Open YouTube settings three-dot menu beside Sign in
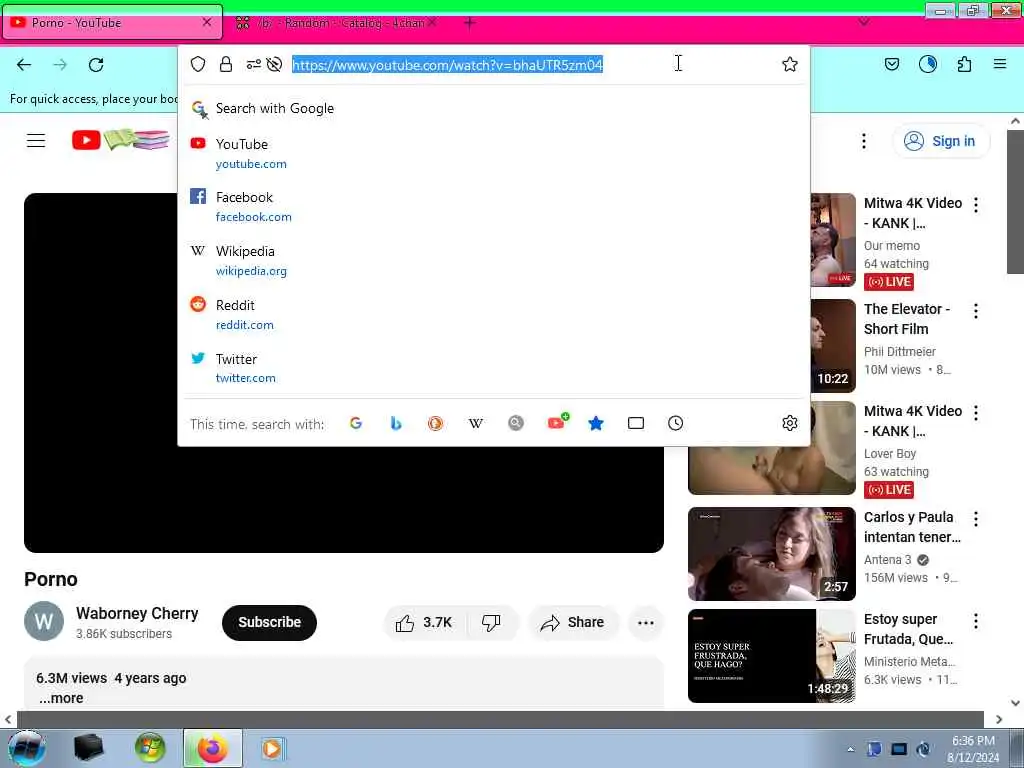Screen dimensions: 1024x768 pyautogui.click(x=864, y=141)
